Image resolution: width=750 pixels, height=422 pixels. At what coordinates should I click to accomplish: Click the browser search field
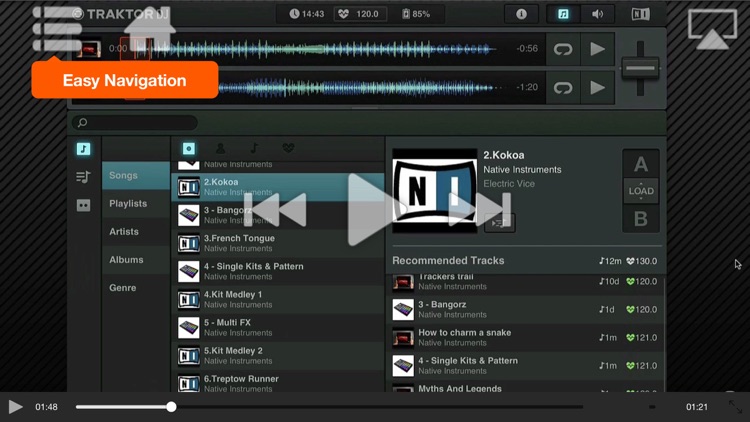[x=135, y=123]
